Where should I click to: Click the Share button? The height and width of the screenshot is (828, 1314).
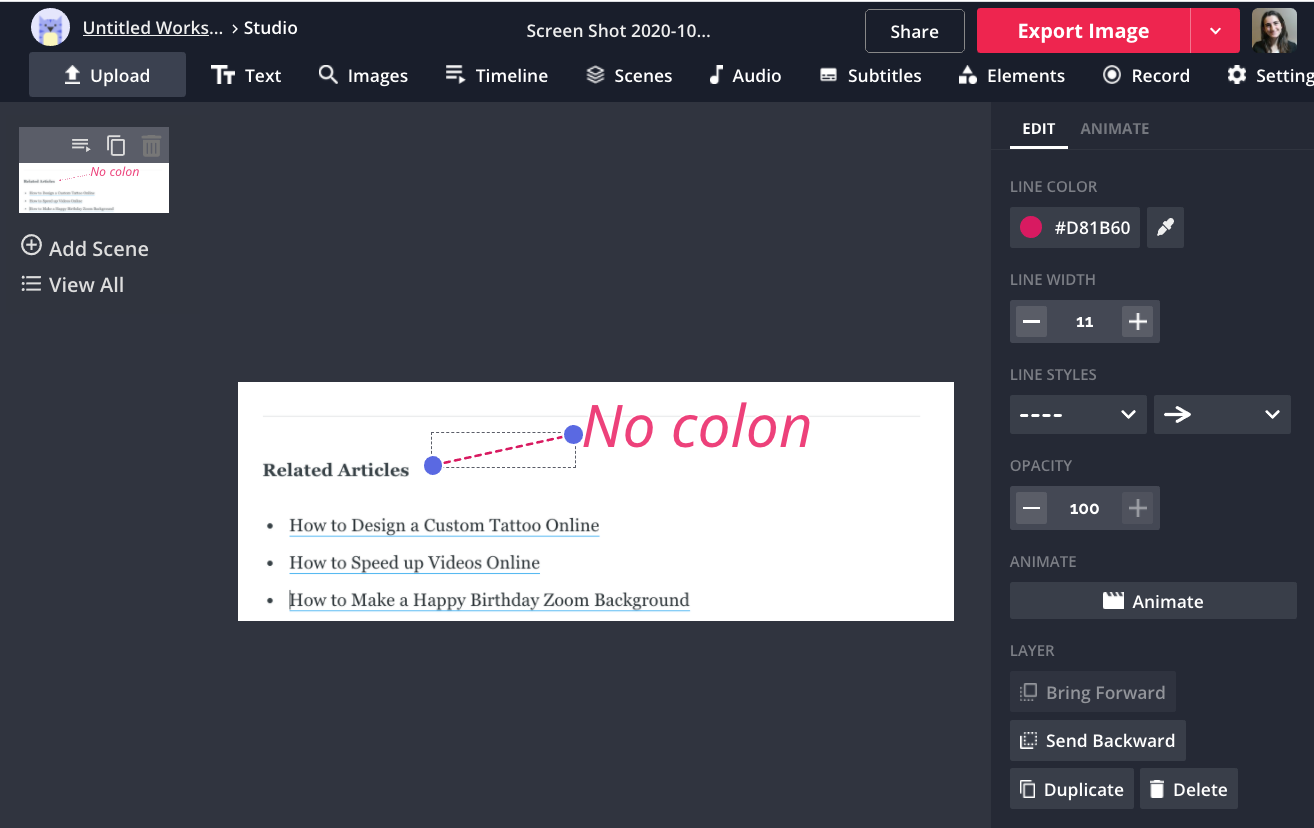(914, 31)
